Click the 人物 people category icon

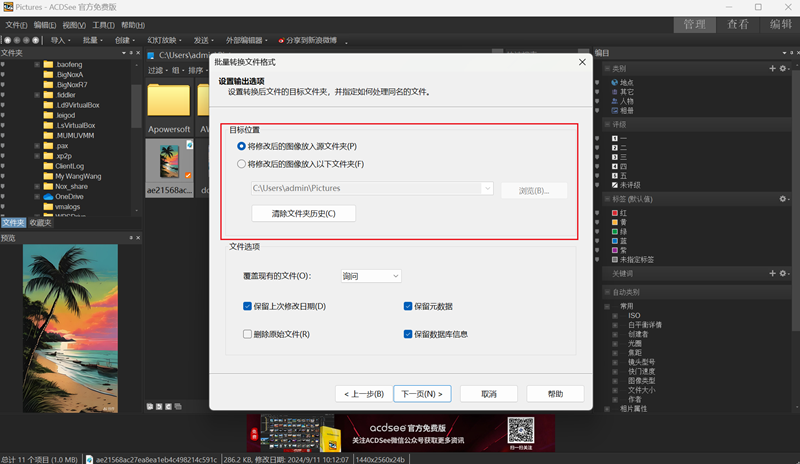(615, 101)
